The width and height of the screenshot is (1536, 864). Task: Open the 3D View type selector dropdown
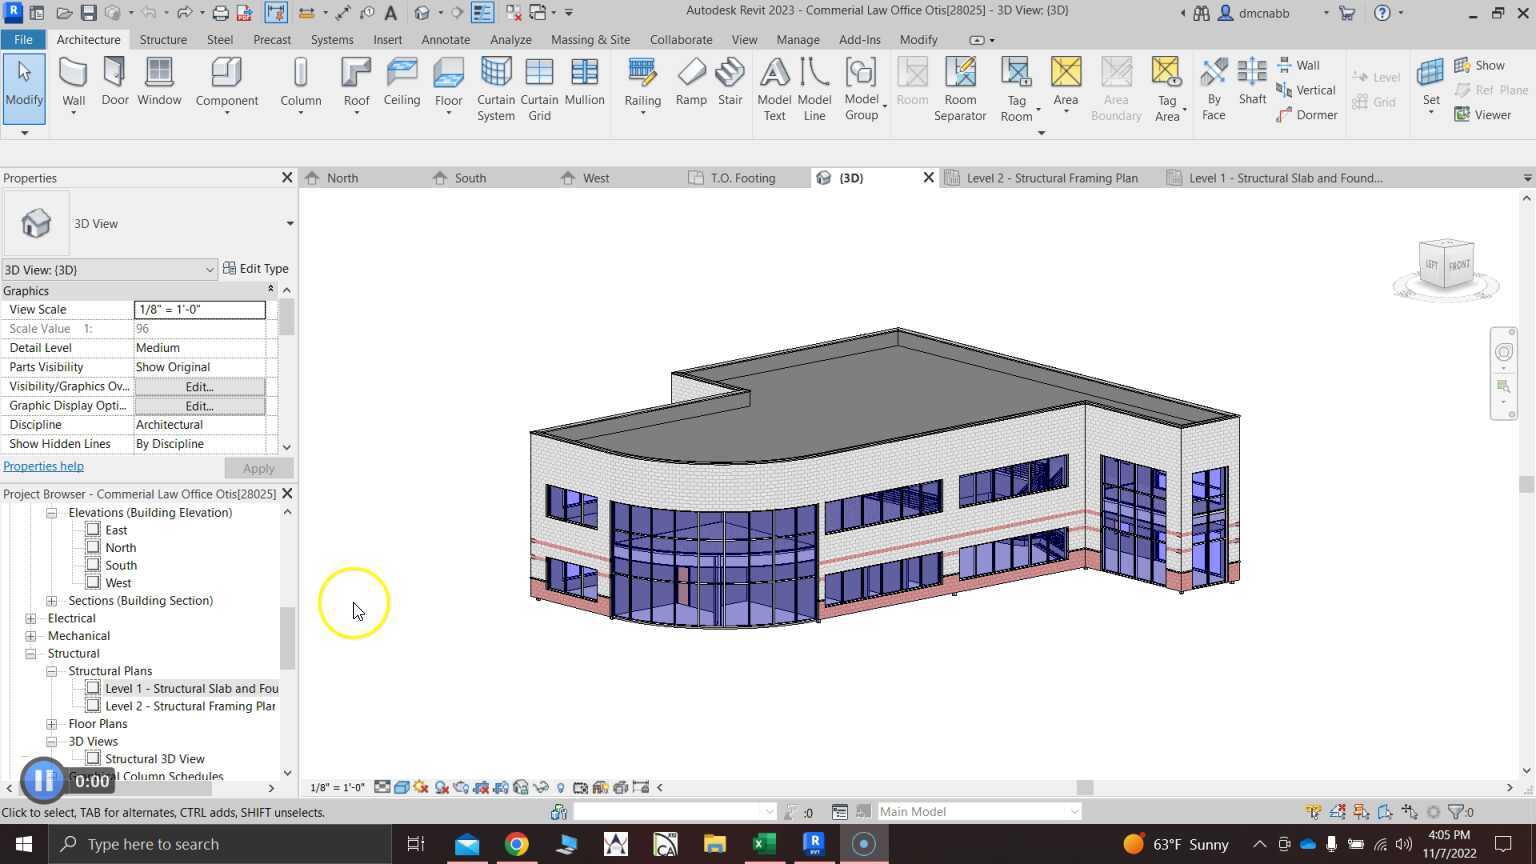point(289,224)
